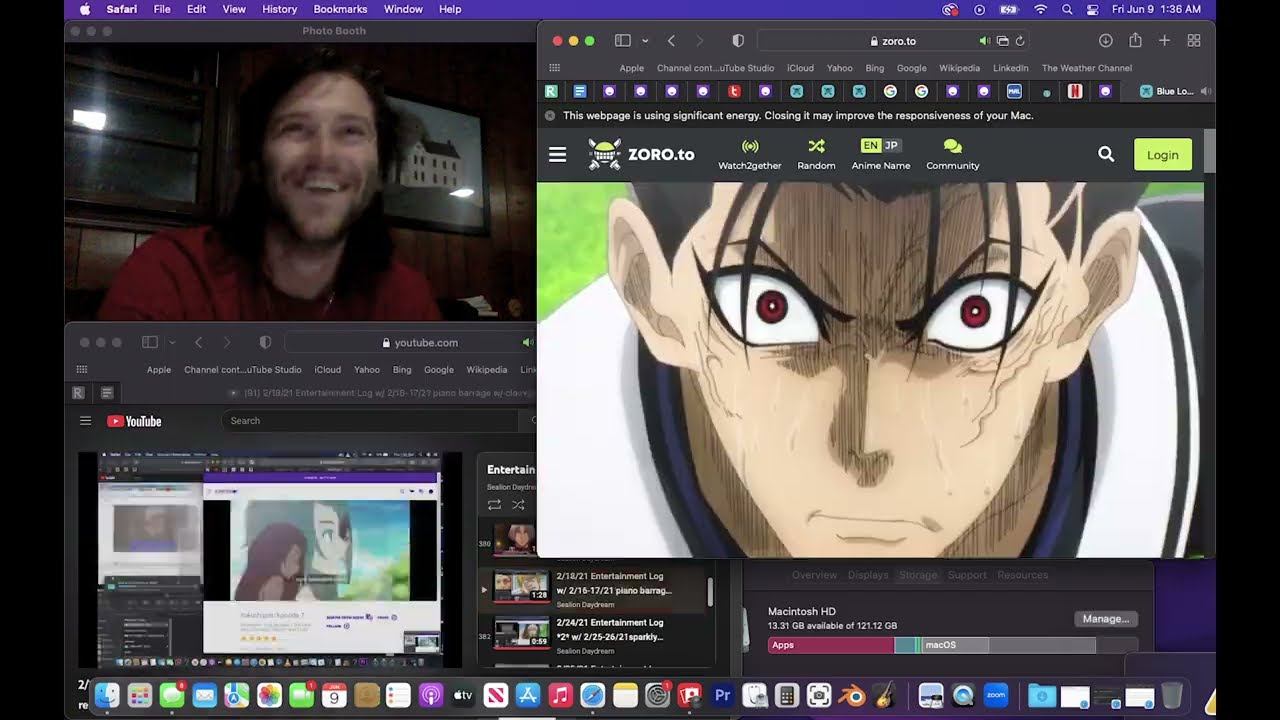
Task: Click the Zoro.to search magnifier icon
Action: click(x=1106, y=154)
